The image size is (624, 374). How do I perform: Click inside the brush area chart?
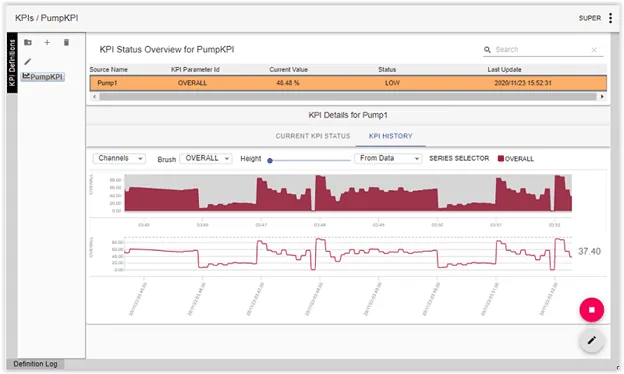pyautogui.click(x=348, y=193)
